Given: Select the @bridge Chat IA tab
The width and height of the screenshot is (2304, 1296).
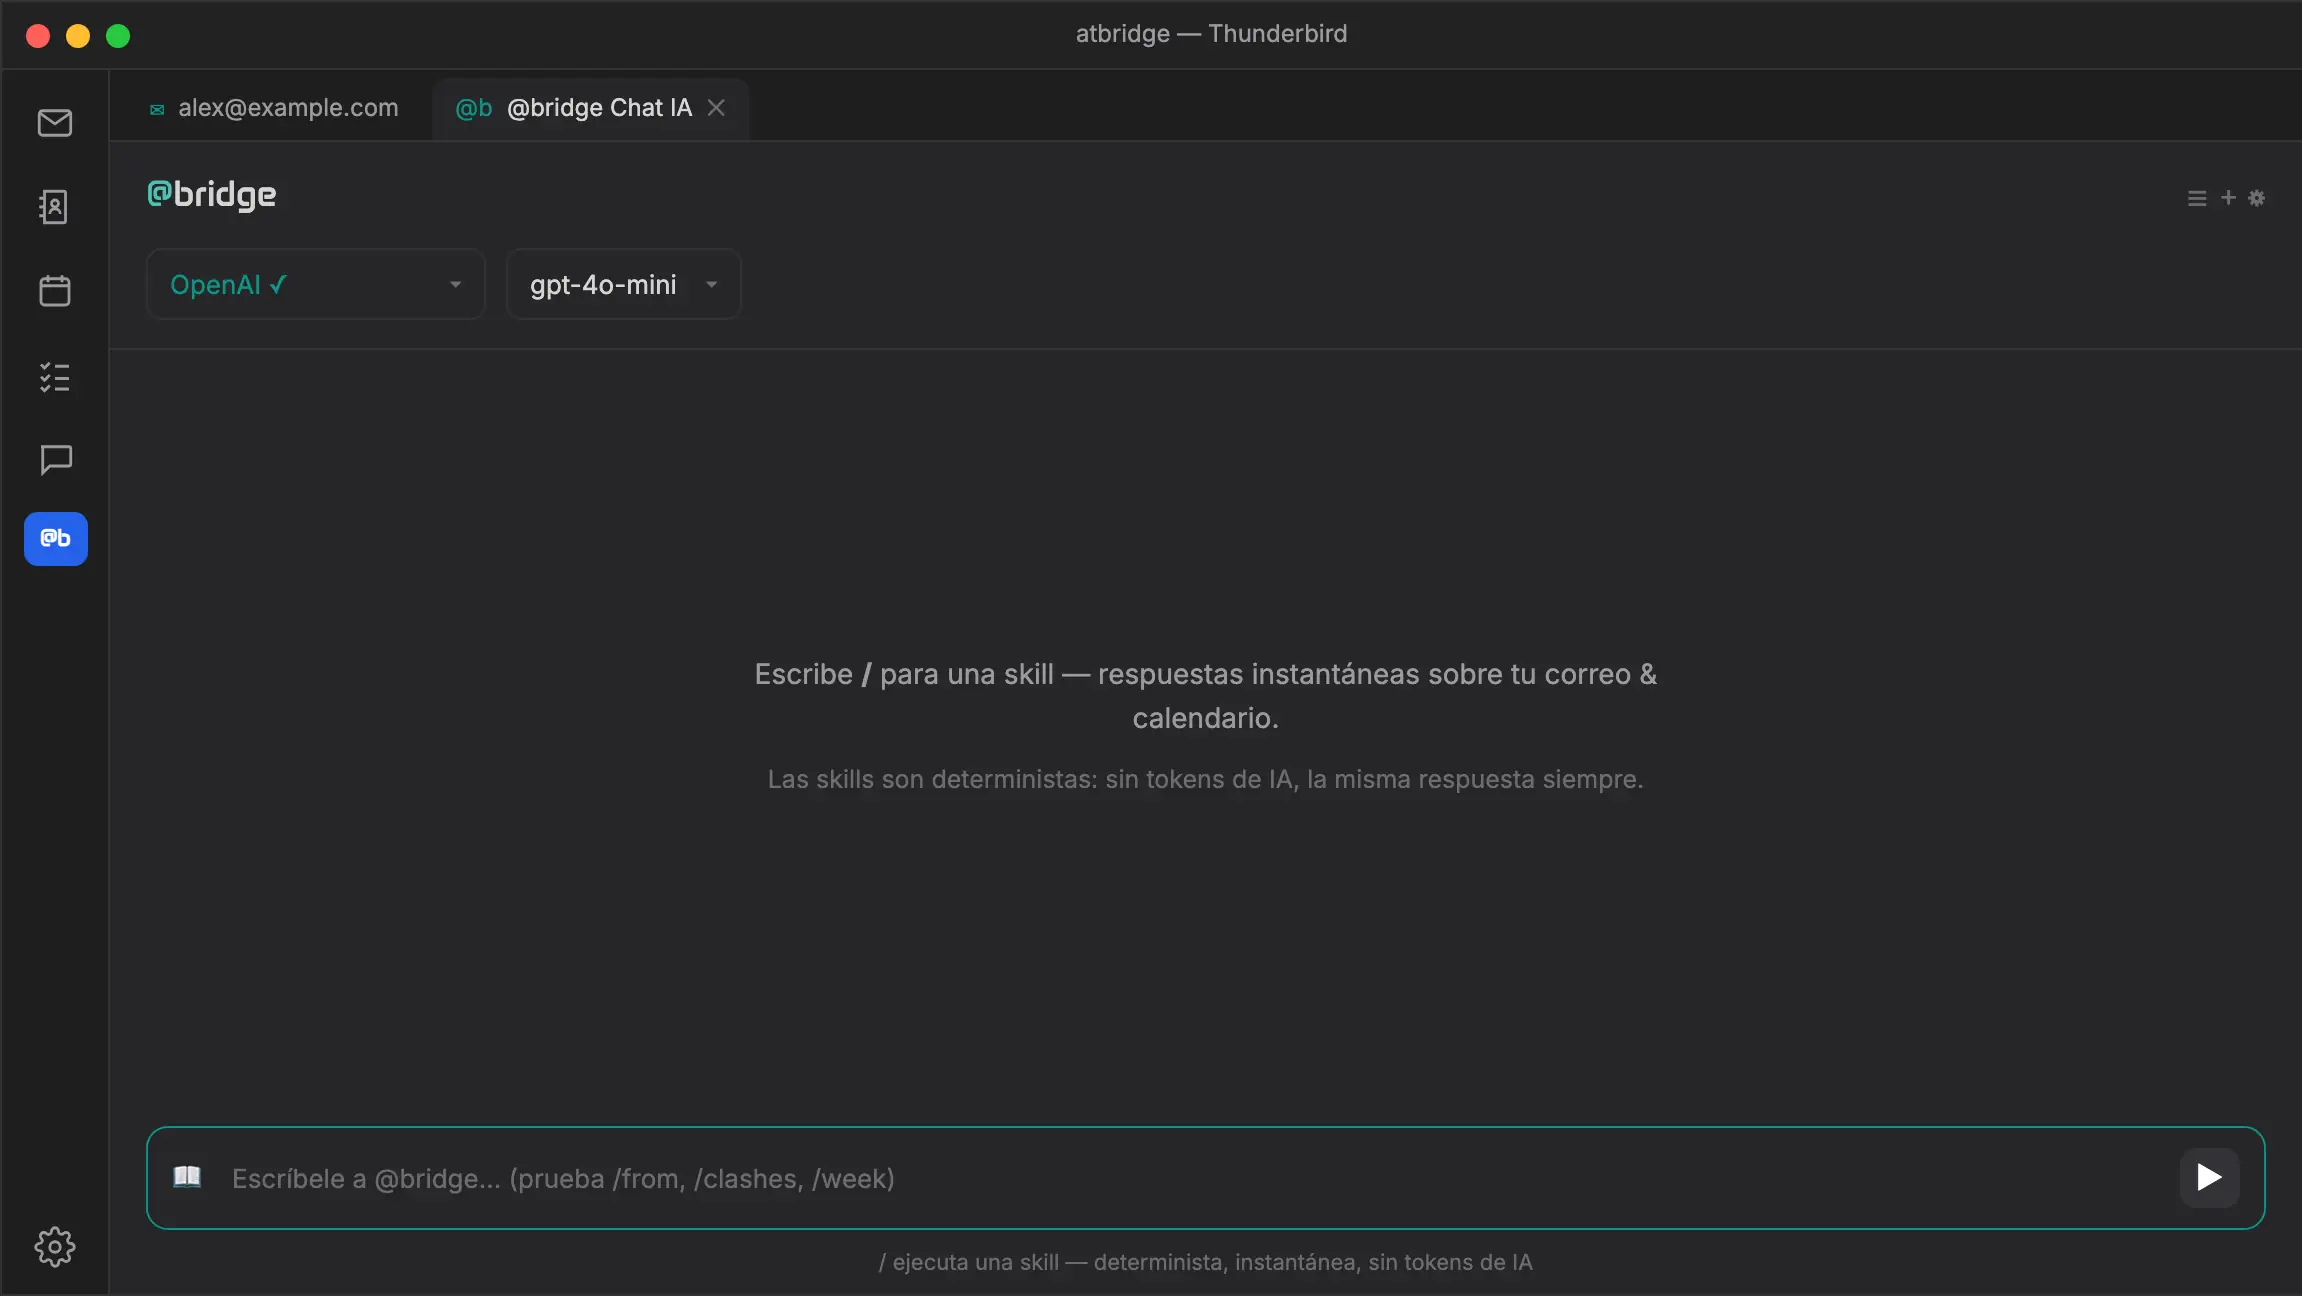Looking at the screenshot, I should pos(590,108).
